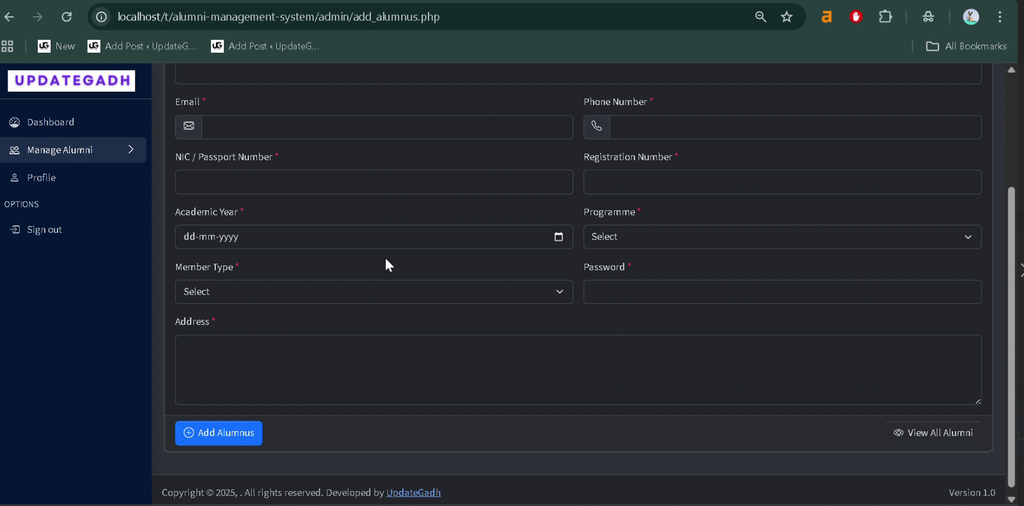Click the page's vertical scrollbar thumb

[1012, 336]
